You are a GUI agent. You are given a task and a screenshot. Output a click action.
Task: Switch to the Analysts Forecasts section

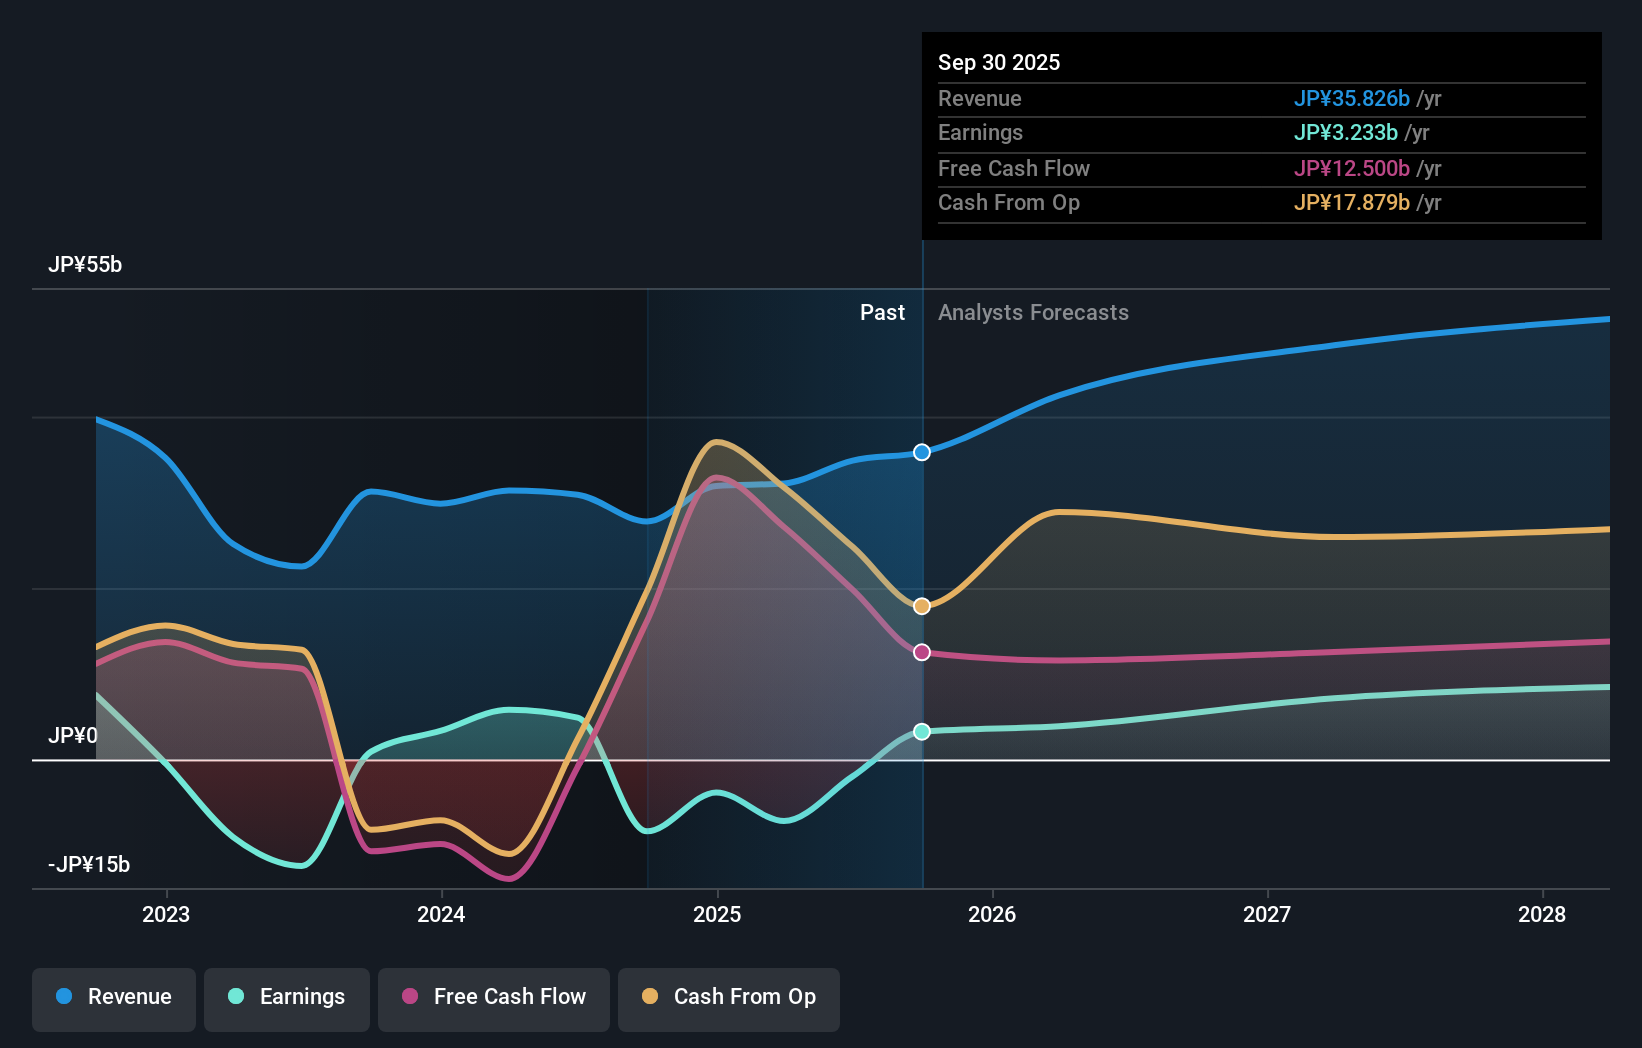point(1033,312)
